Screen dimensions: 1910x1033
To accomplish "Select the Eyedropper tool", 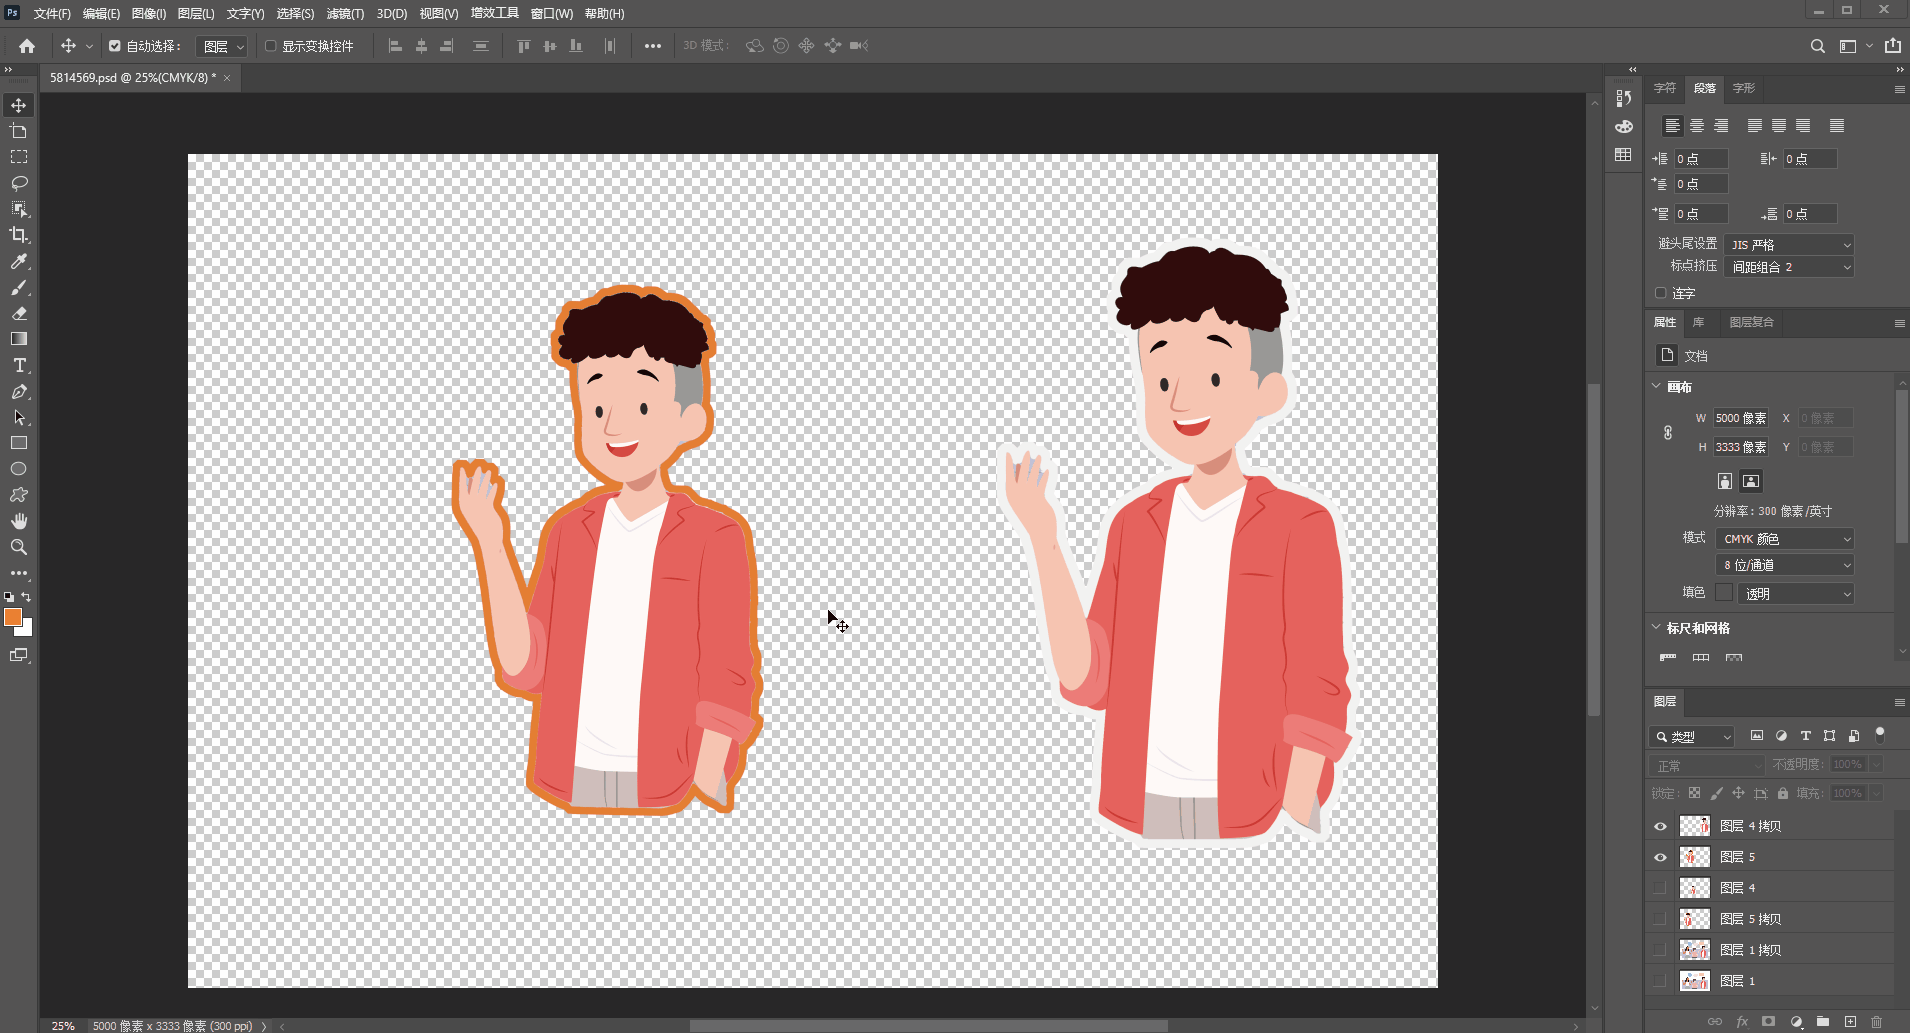I will 19,261.
